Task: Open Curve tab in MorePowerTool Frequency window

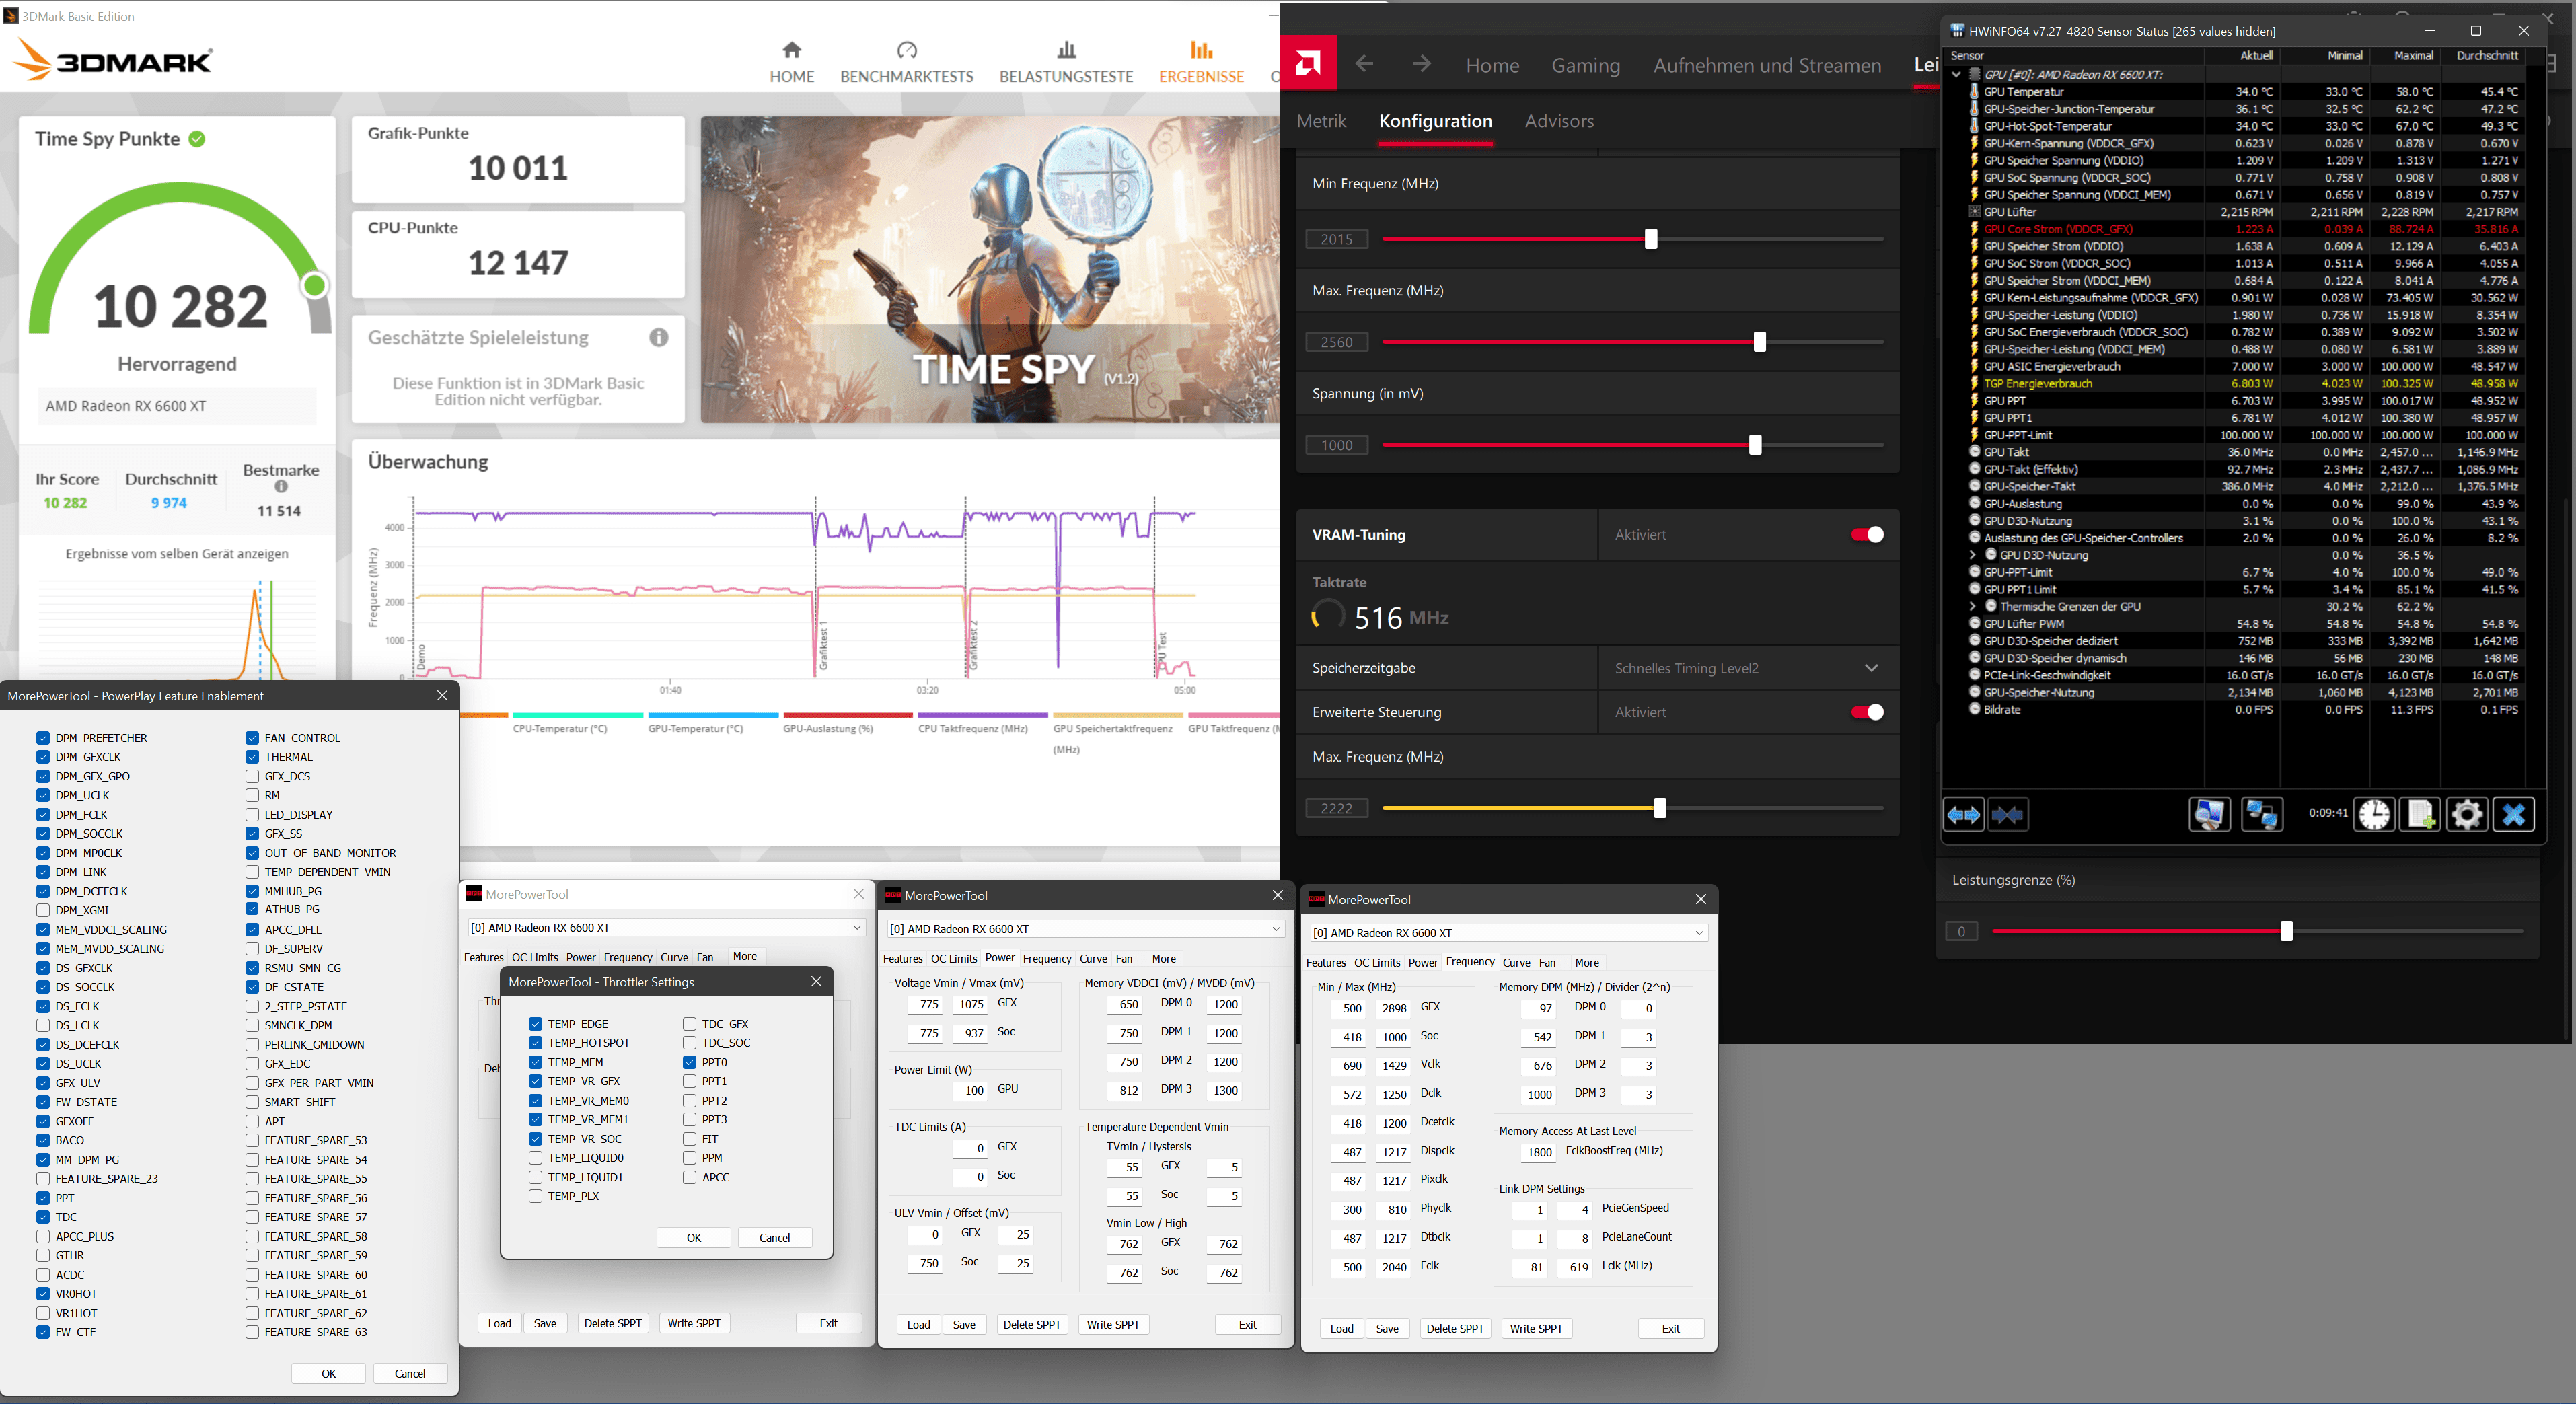Action: click(1516, 963)
